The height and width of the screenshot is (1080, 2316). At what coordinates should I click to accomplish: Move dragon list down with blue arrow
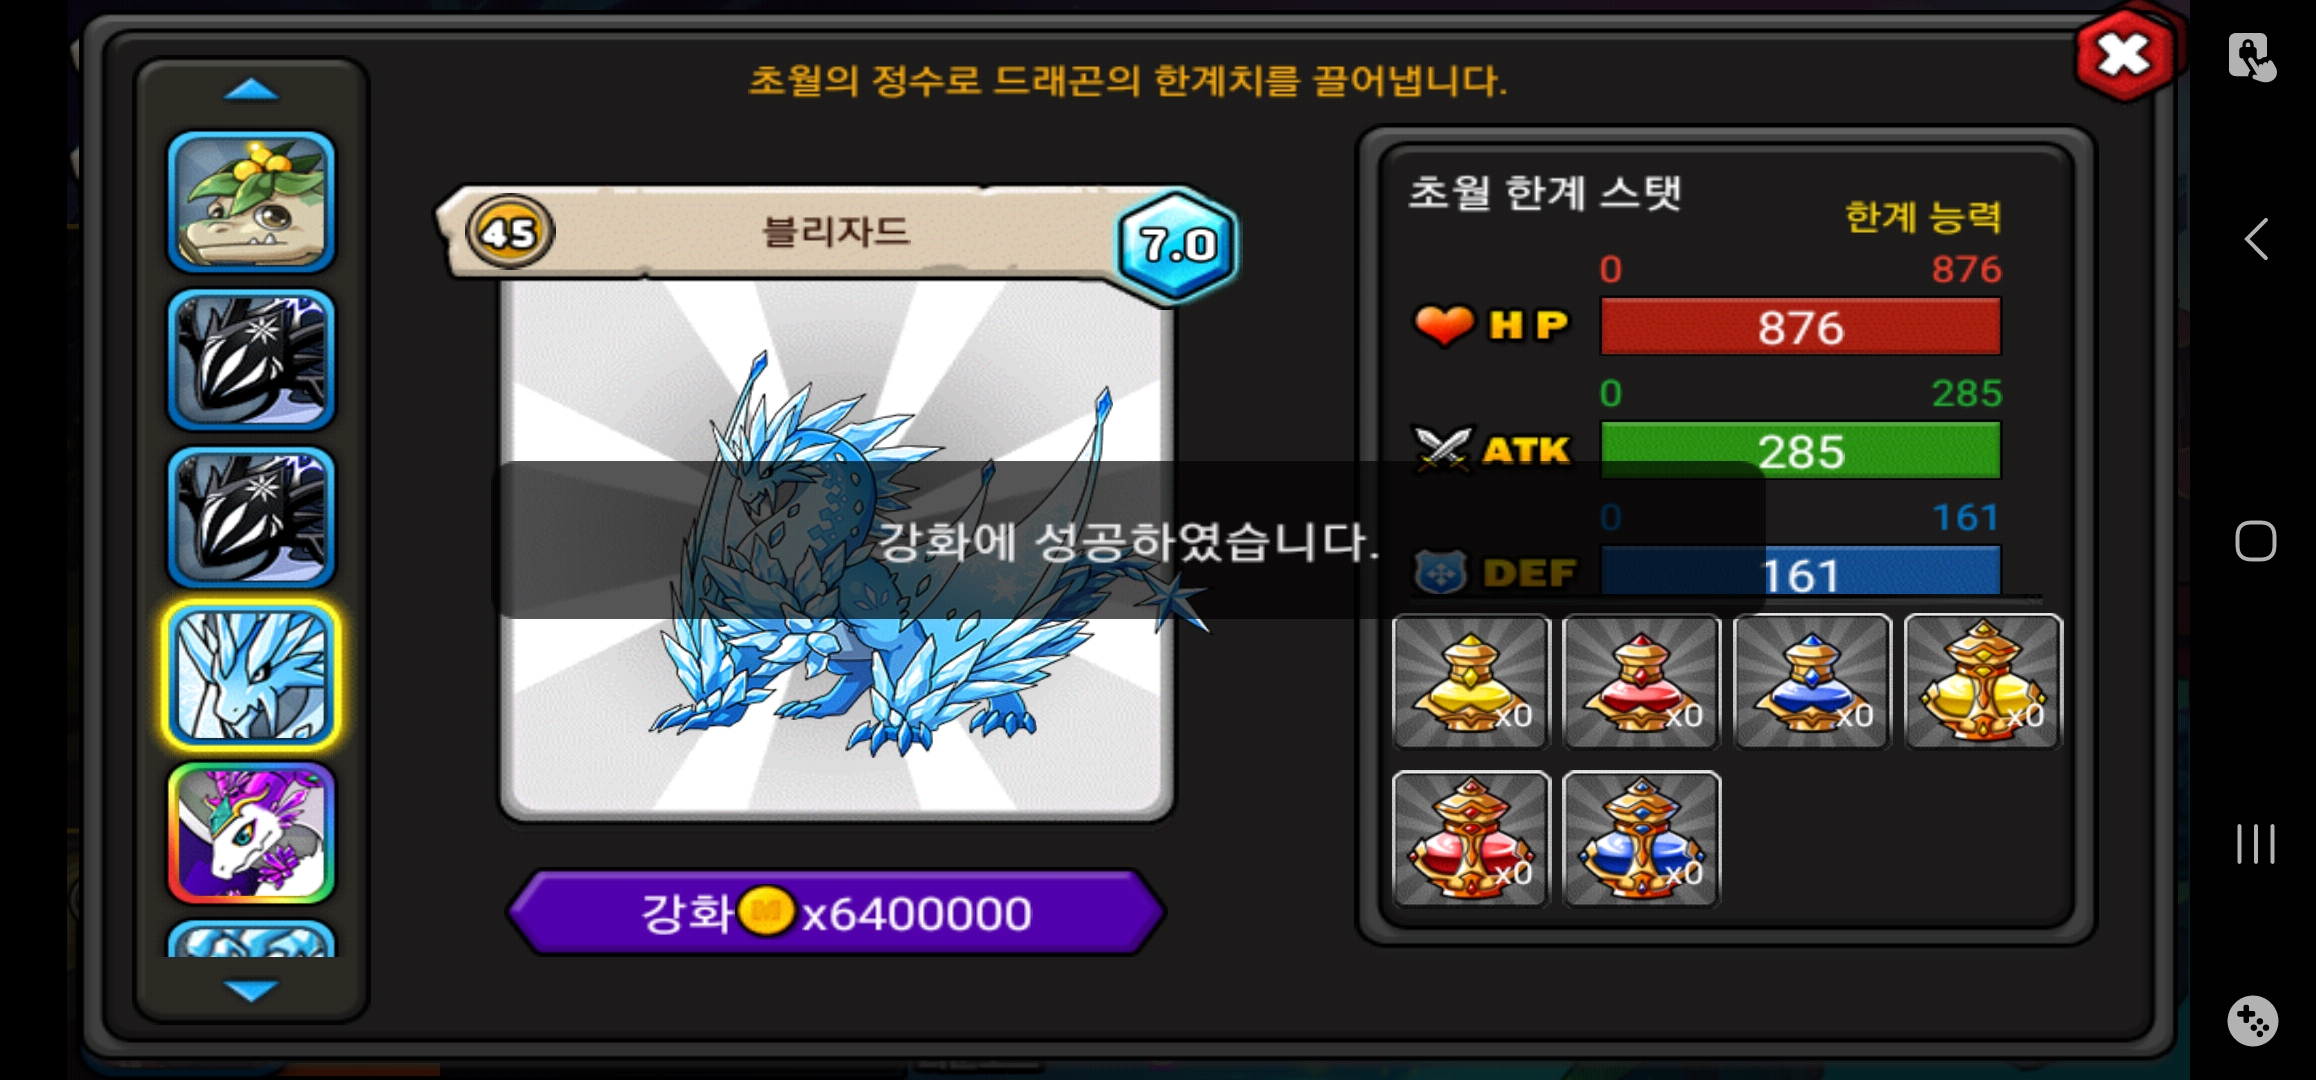251,990
